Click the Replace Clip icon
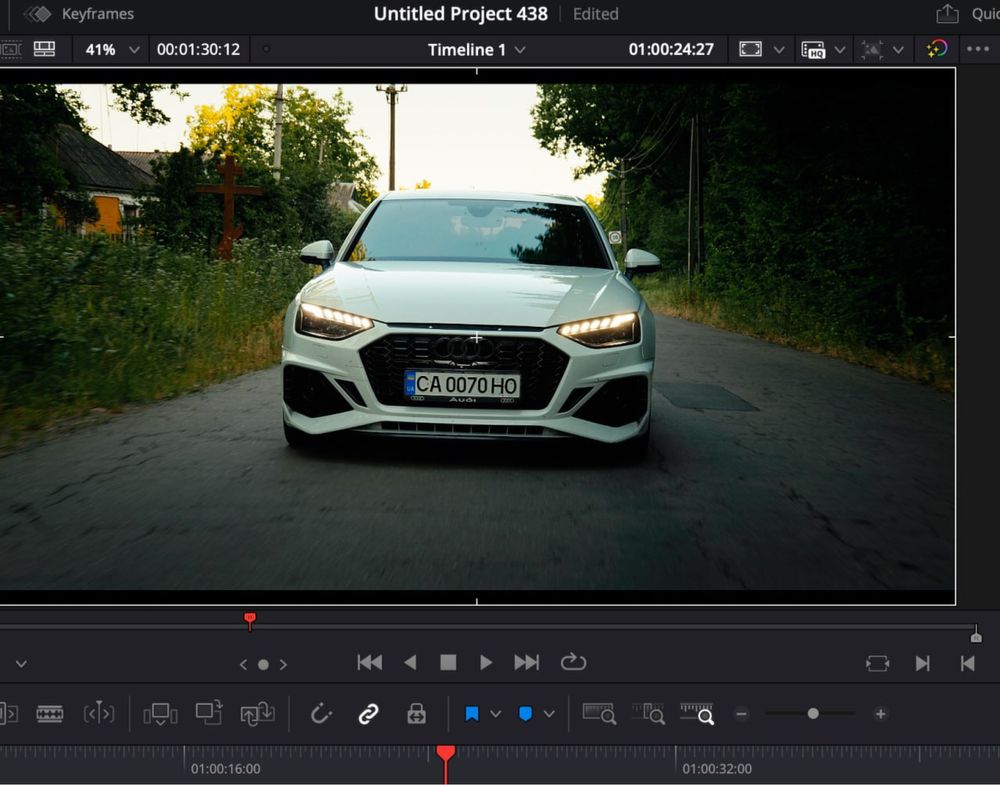1000x785 pixels. pyautogui.click(x=258, y=714)
